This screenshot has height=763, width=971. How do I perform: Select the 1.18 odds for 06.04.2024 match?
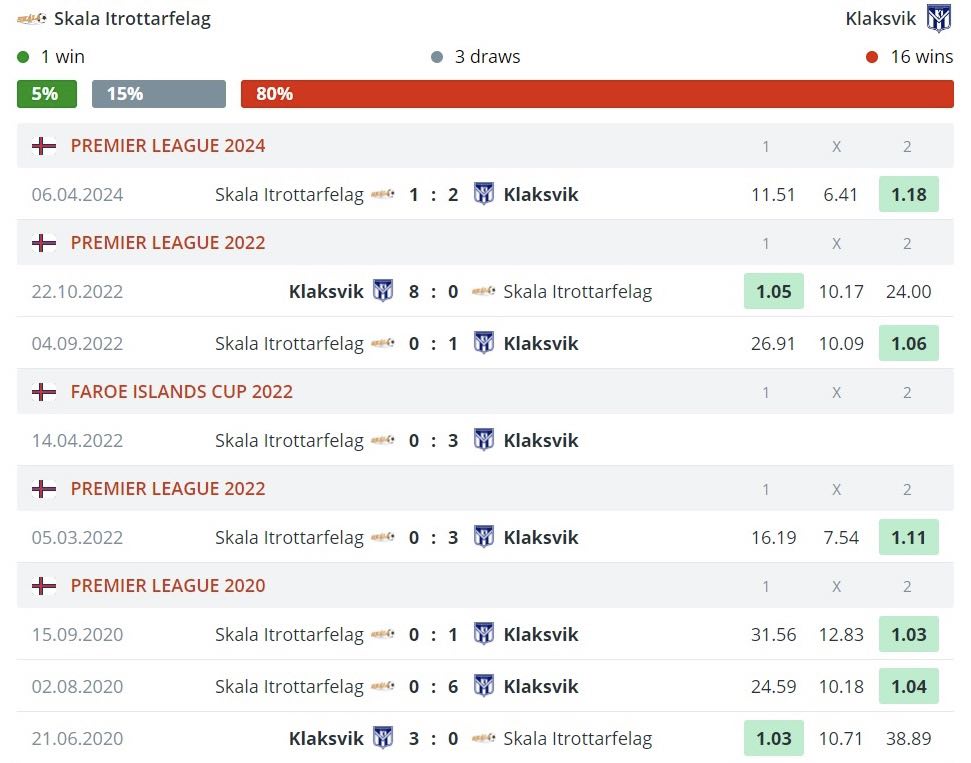tap(908, 194)
